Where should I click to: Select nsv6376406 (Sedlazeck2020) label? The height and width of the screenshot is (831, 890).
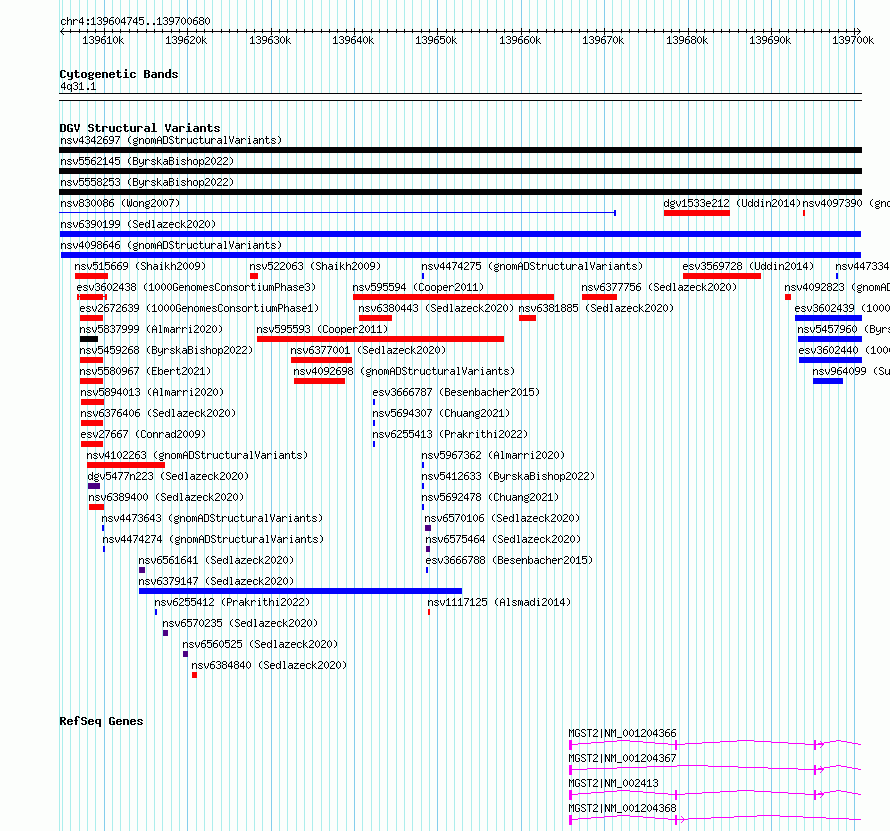pos(158,413)
